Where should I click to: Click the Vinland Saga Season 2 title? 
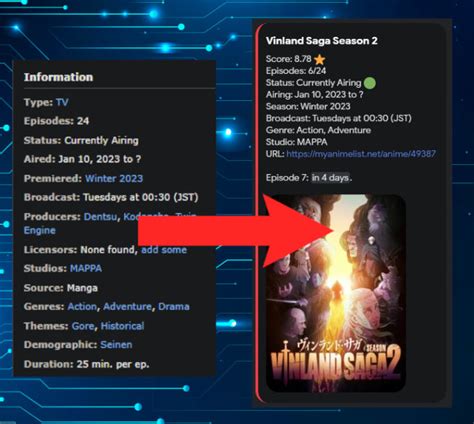[x=322, y=41]
